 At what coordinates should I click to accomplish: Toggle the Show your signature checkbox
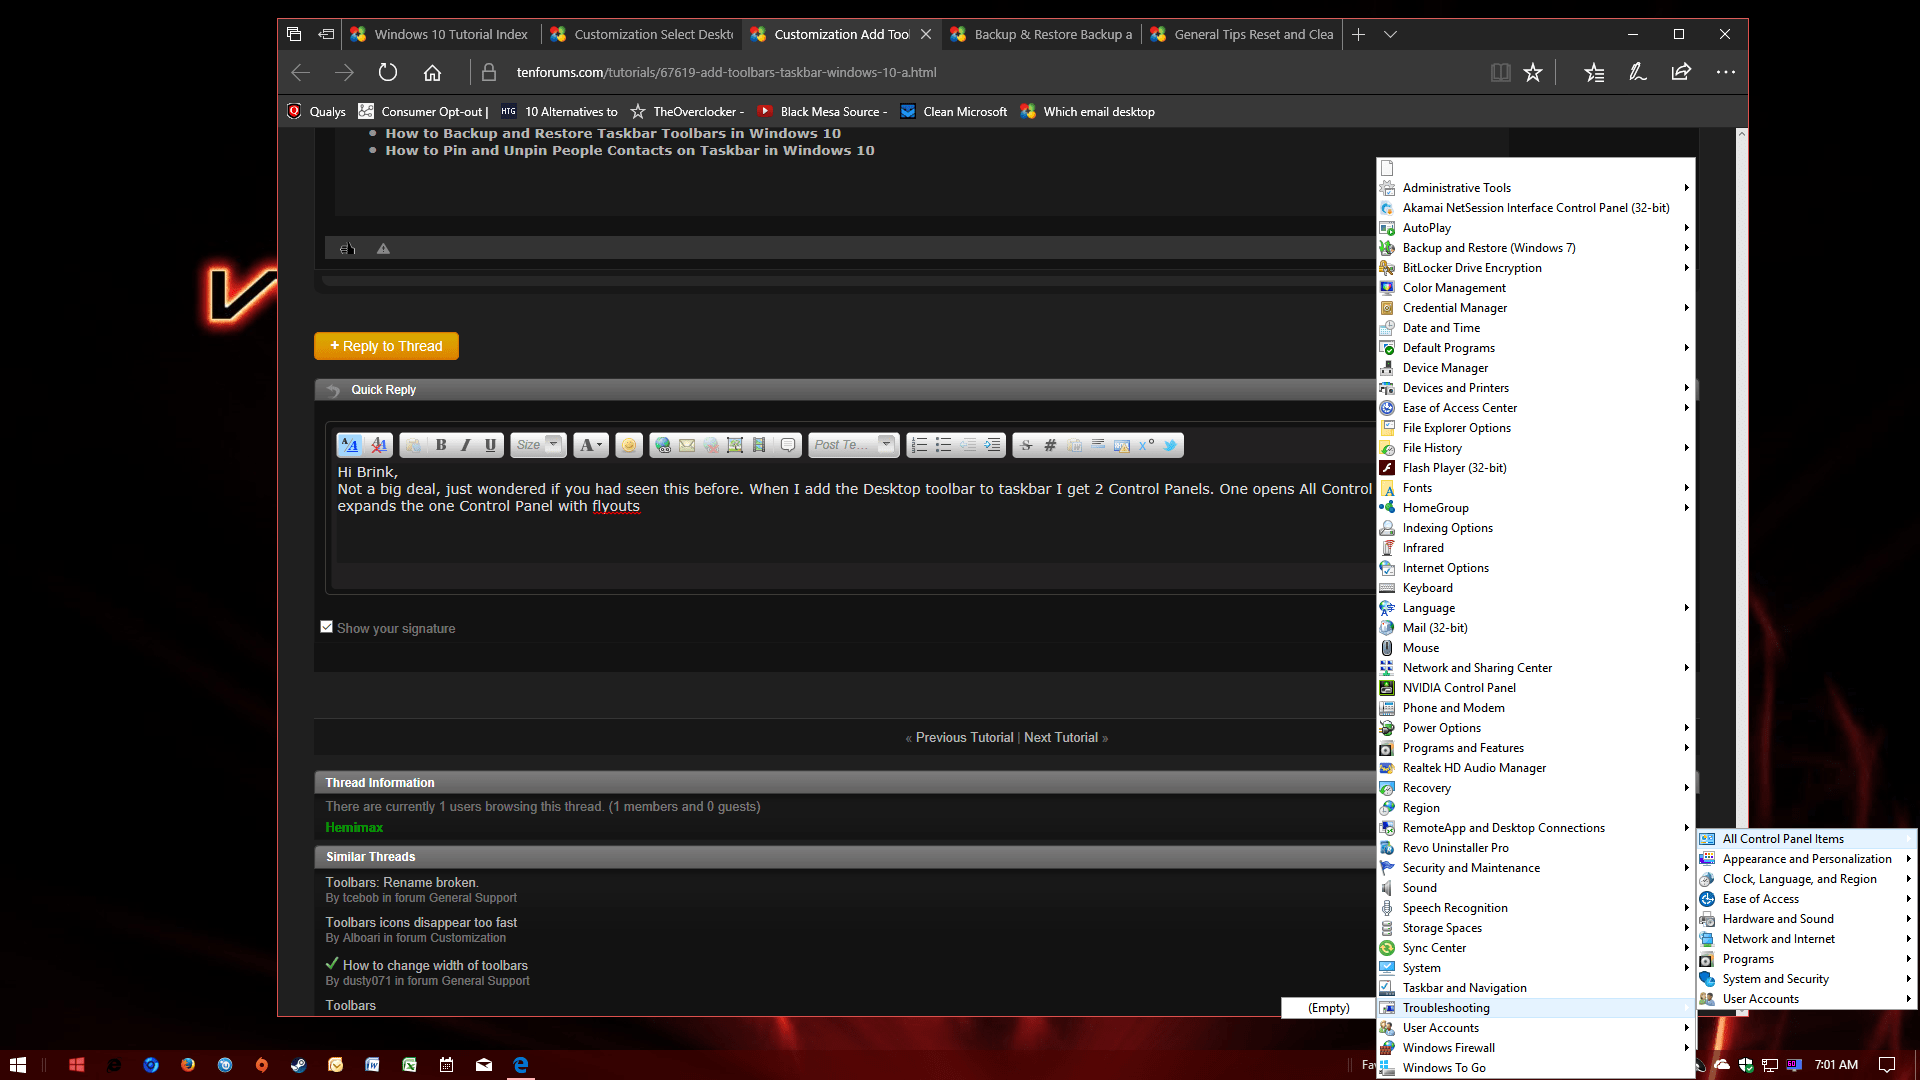pos(326,626)
